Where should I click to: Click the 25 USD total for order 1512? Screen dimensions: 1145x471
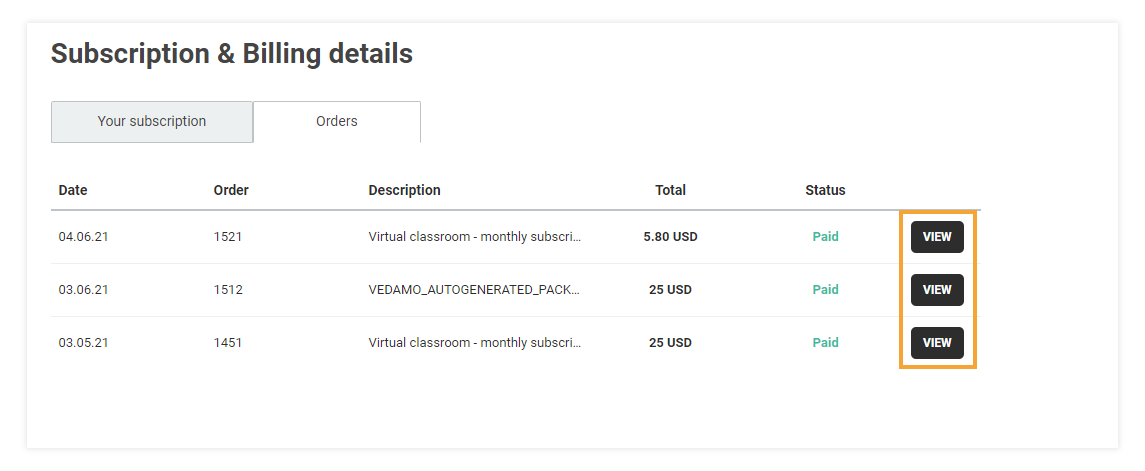pyautogui.click(x=670, y=290)
